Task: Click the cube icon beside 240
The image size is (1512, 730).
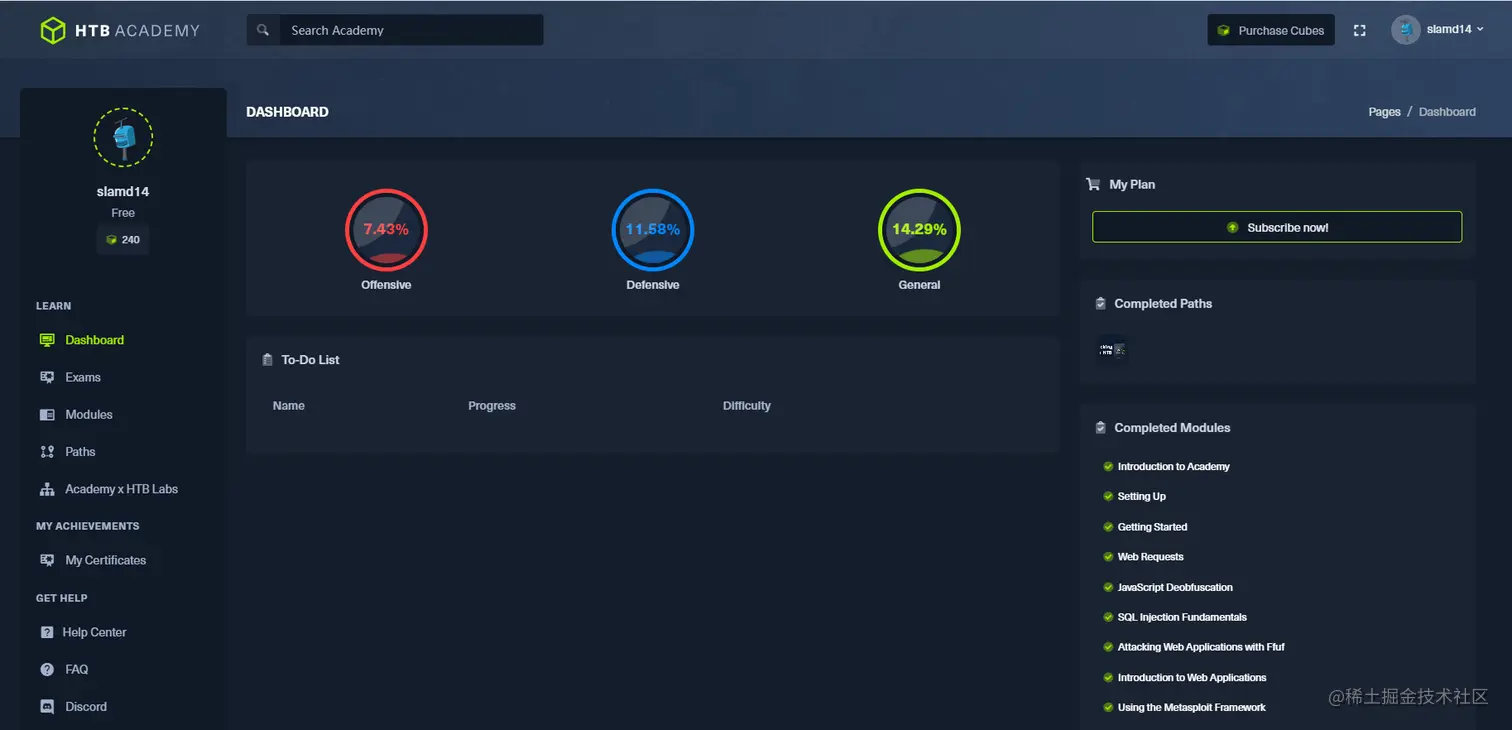Action: click(x=112, y=240)
